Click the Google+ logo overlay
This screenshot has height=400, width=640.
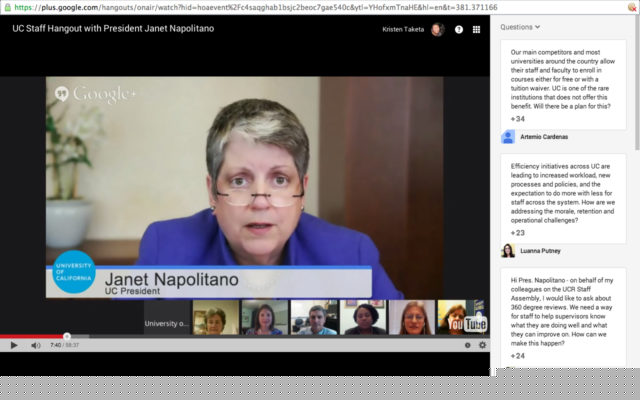click(x=96, y=95)
